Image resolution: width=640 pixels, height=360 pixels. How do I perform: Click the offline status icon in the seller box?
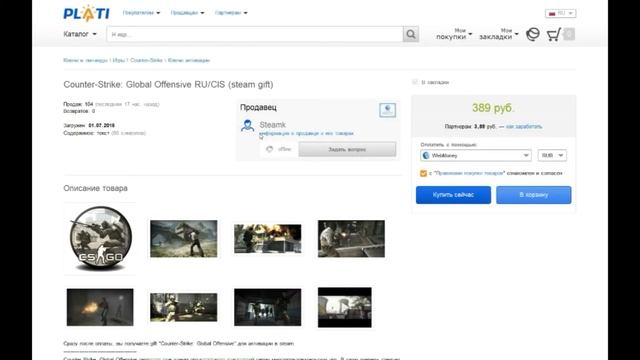pyautogui.click(x=269, y=149)
